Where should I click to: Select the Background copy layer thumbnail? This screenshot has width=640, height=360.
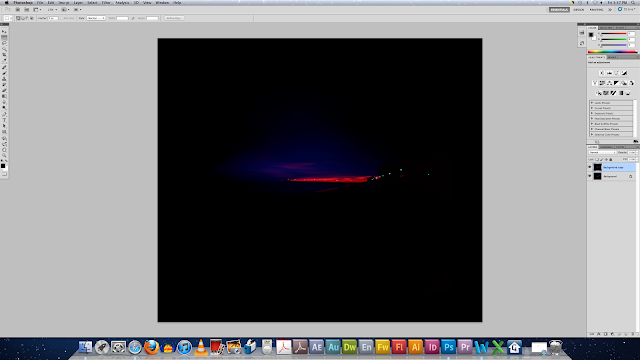coord(598,167)
